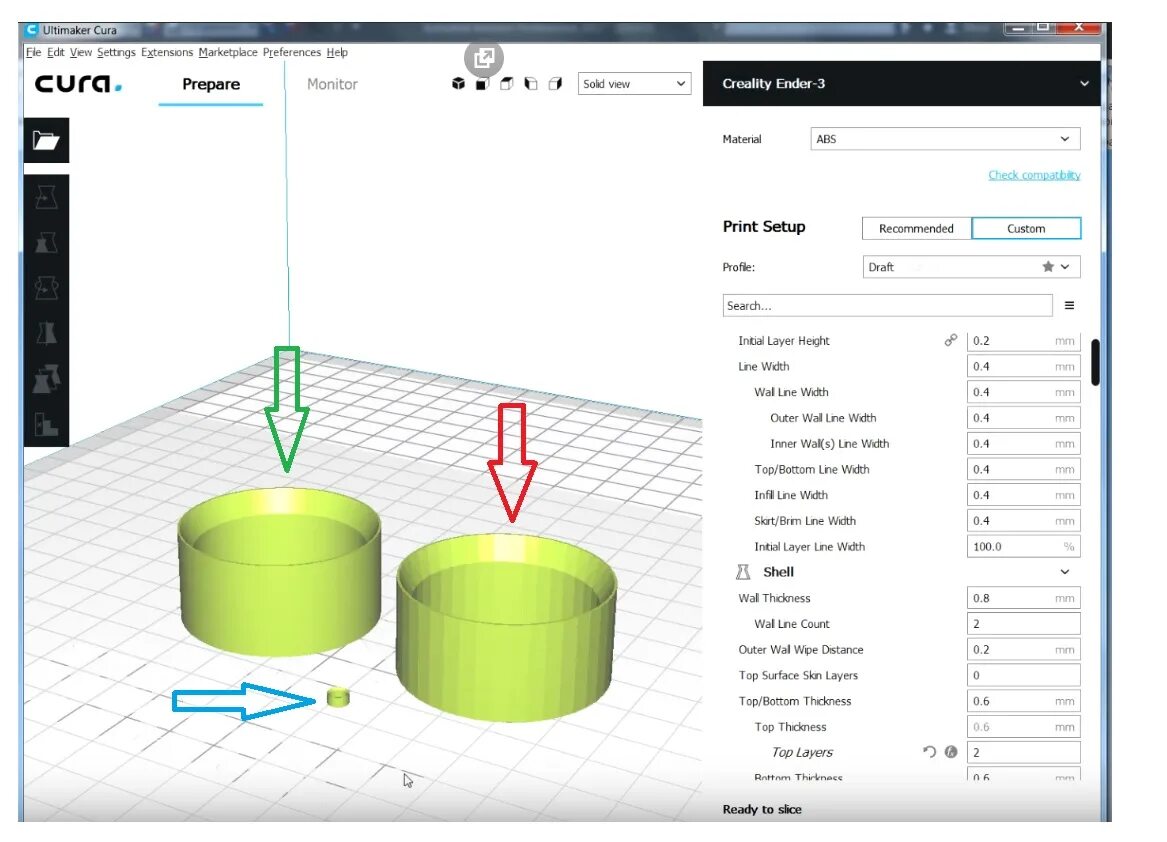This screenshot has height=842, width=1167.
Task: Switch to the Monitor tab
Action: (x=331, y=84)
